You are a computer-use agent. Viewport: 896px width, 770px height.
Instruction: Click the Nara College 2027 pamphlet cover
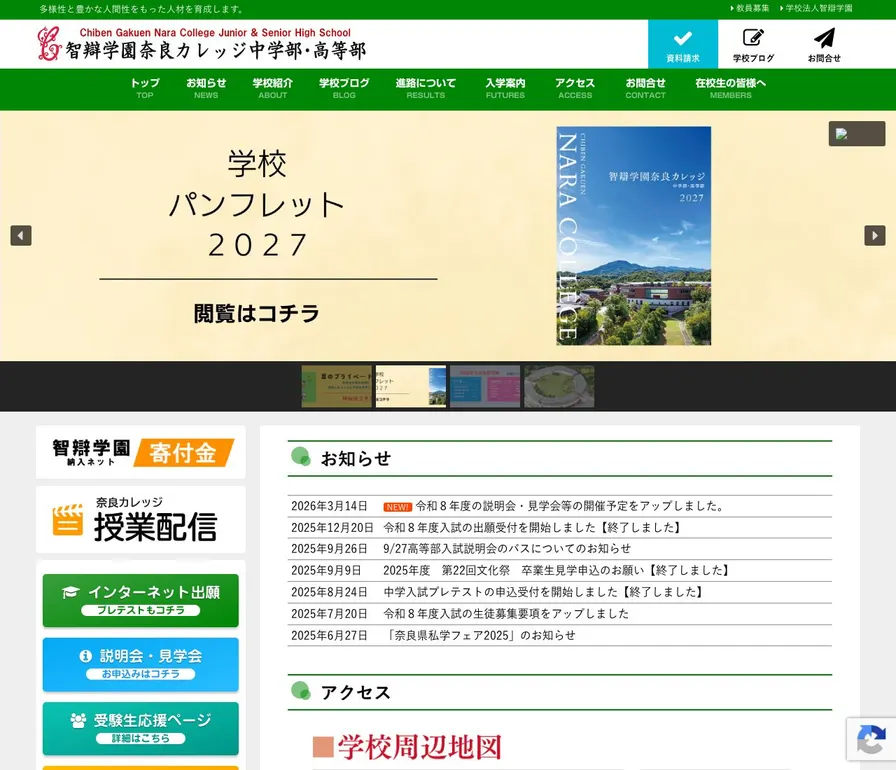(634, 236)
